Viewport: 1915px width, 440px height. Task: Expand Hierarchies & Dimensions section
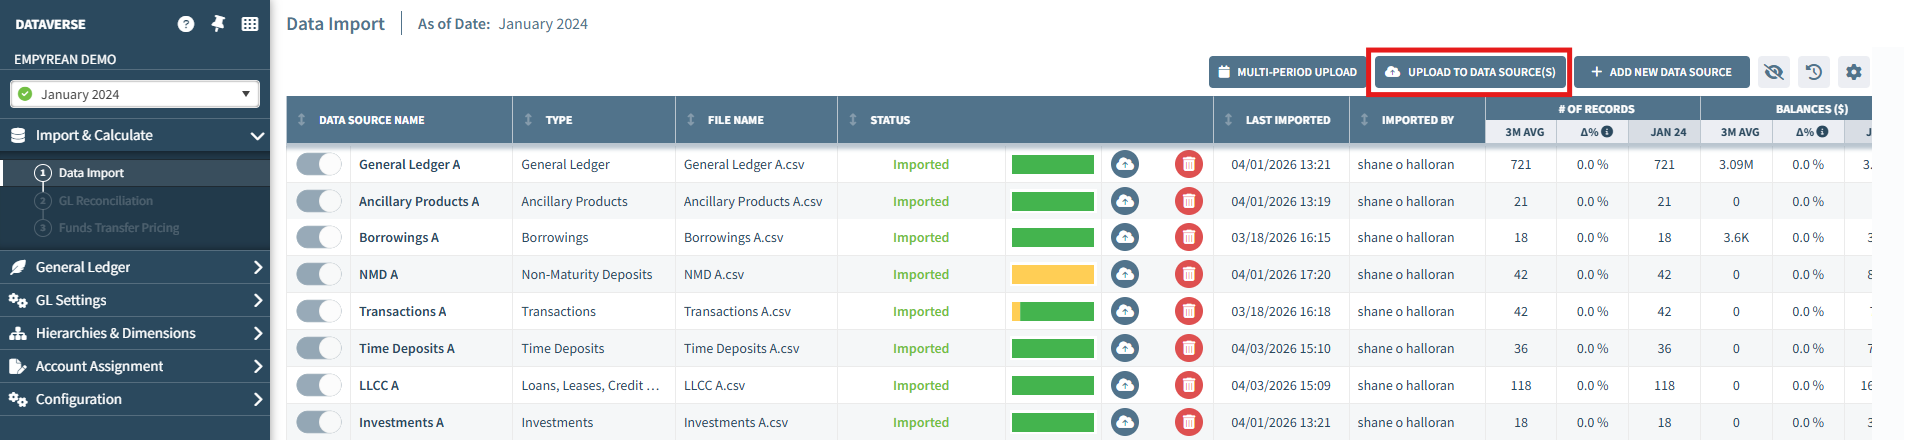135,333
